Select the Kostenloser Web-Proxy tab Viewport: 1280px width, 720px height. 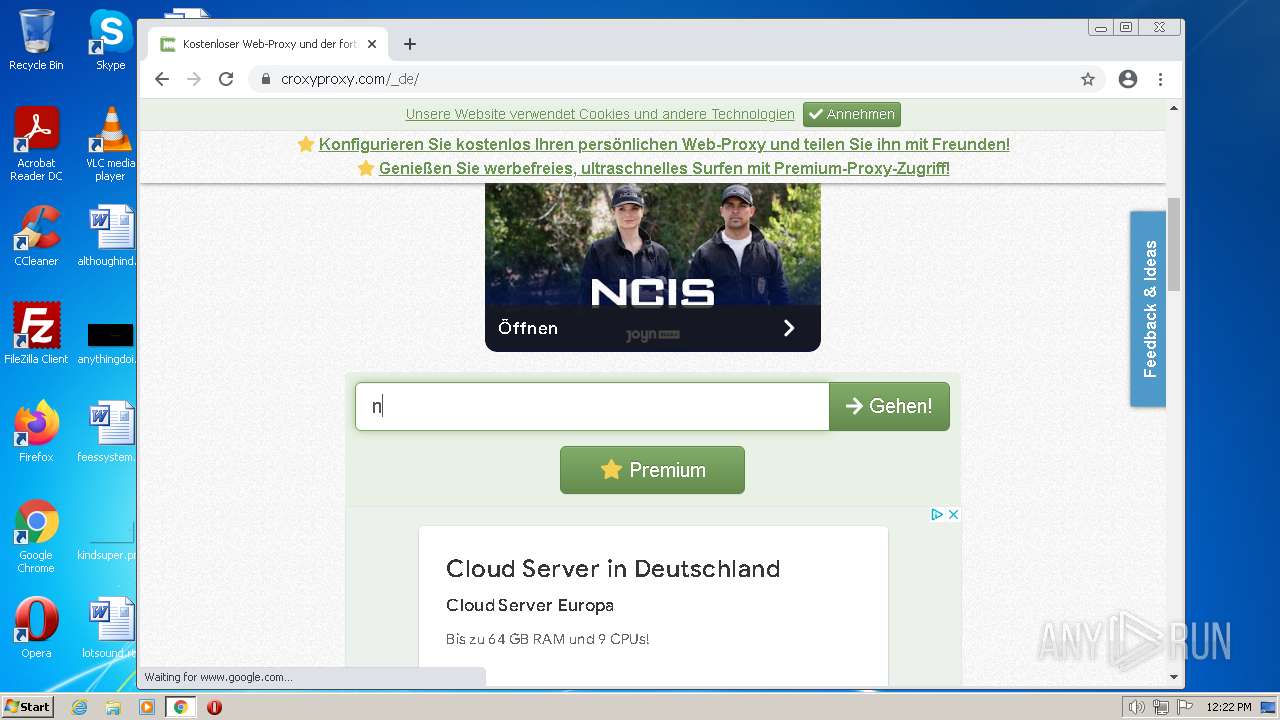click(x=267, y=44)
